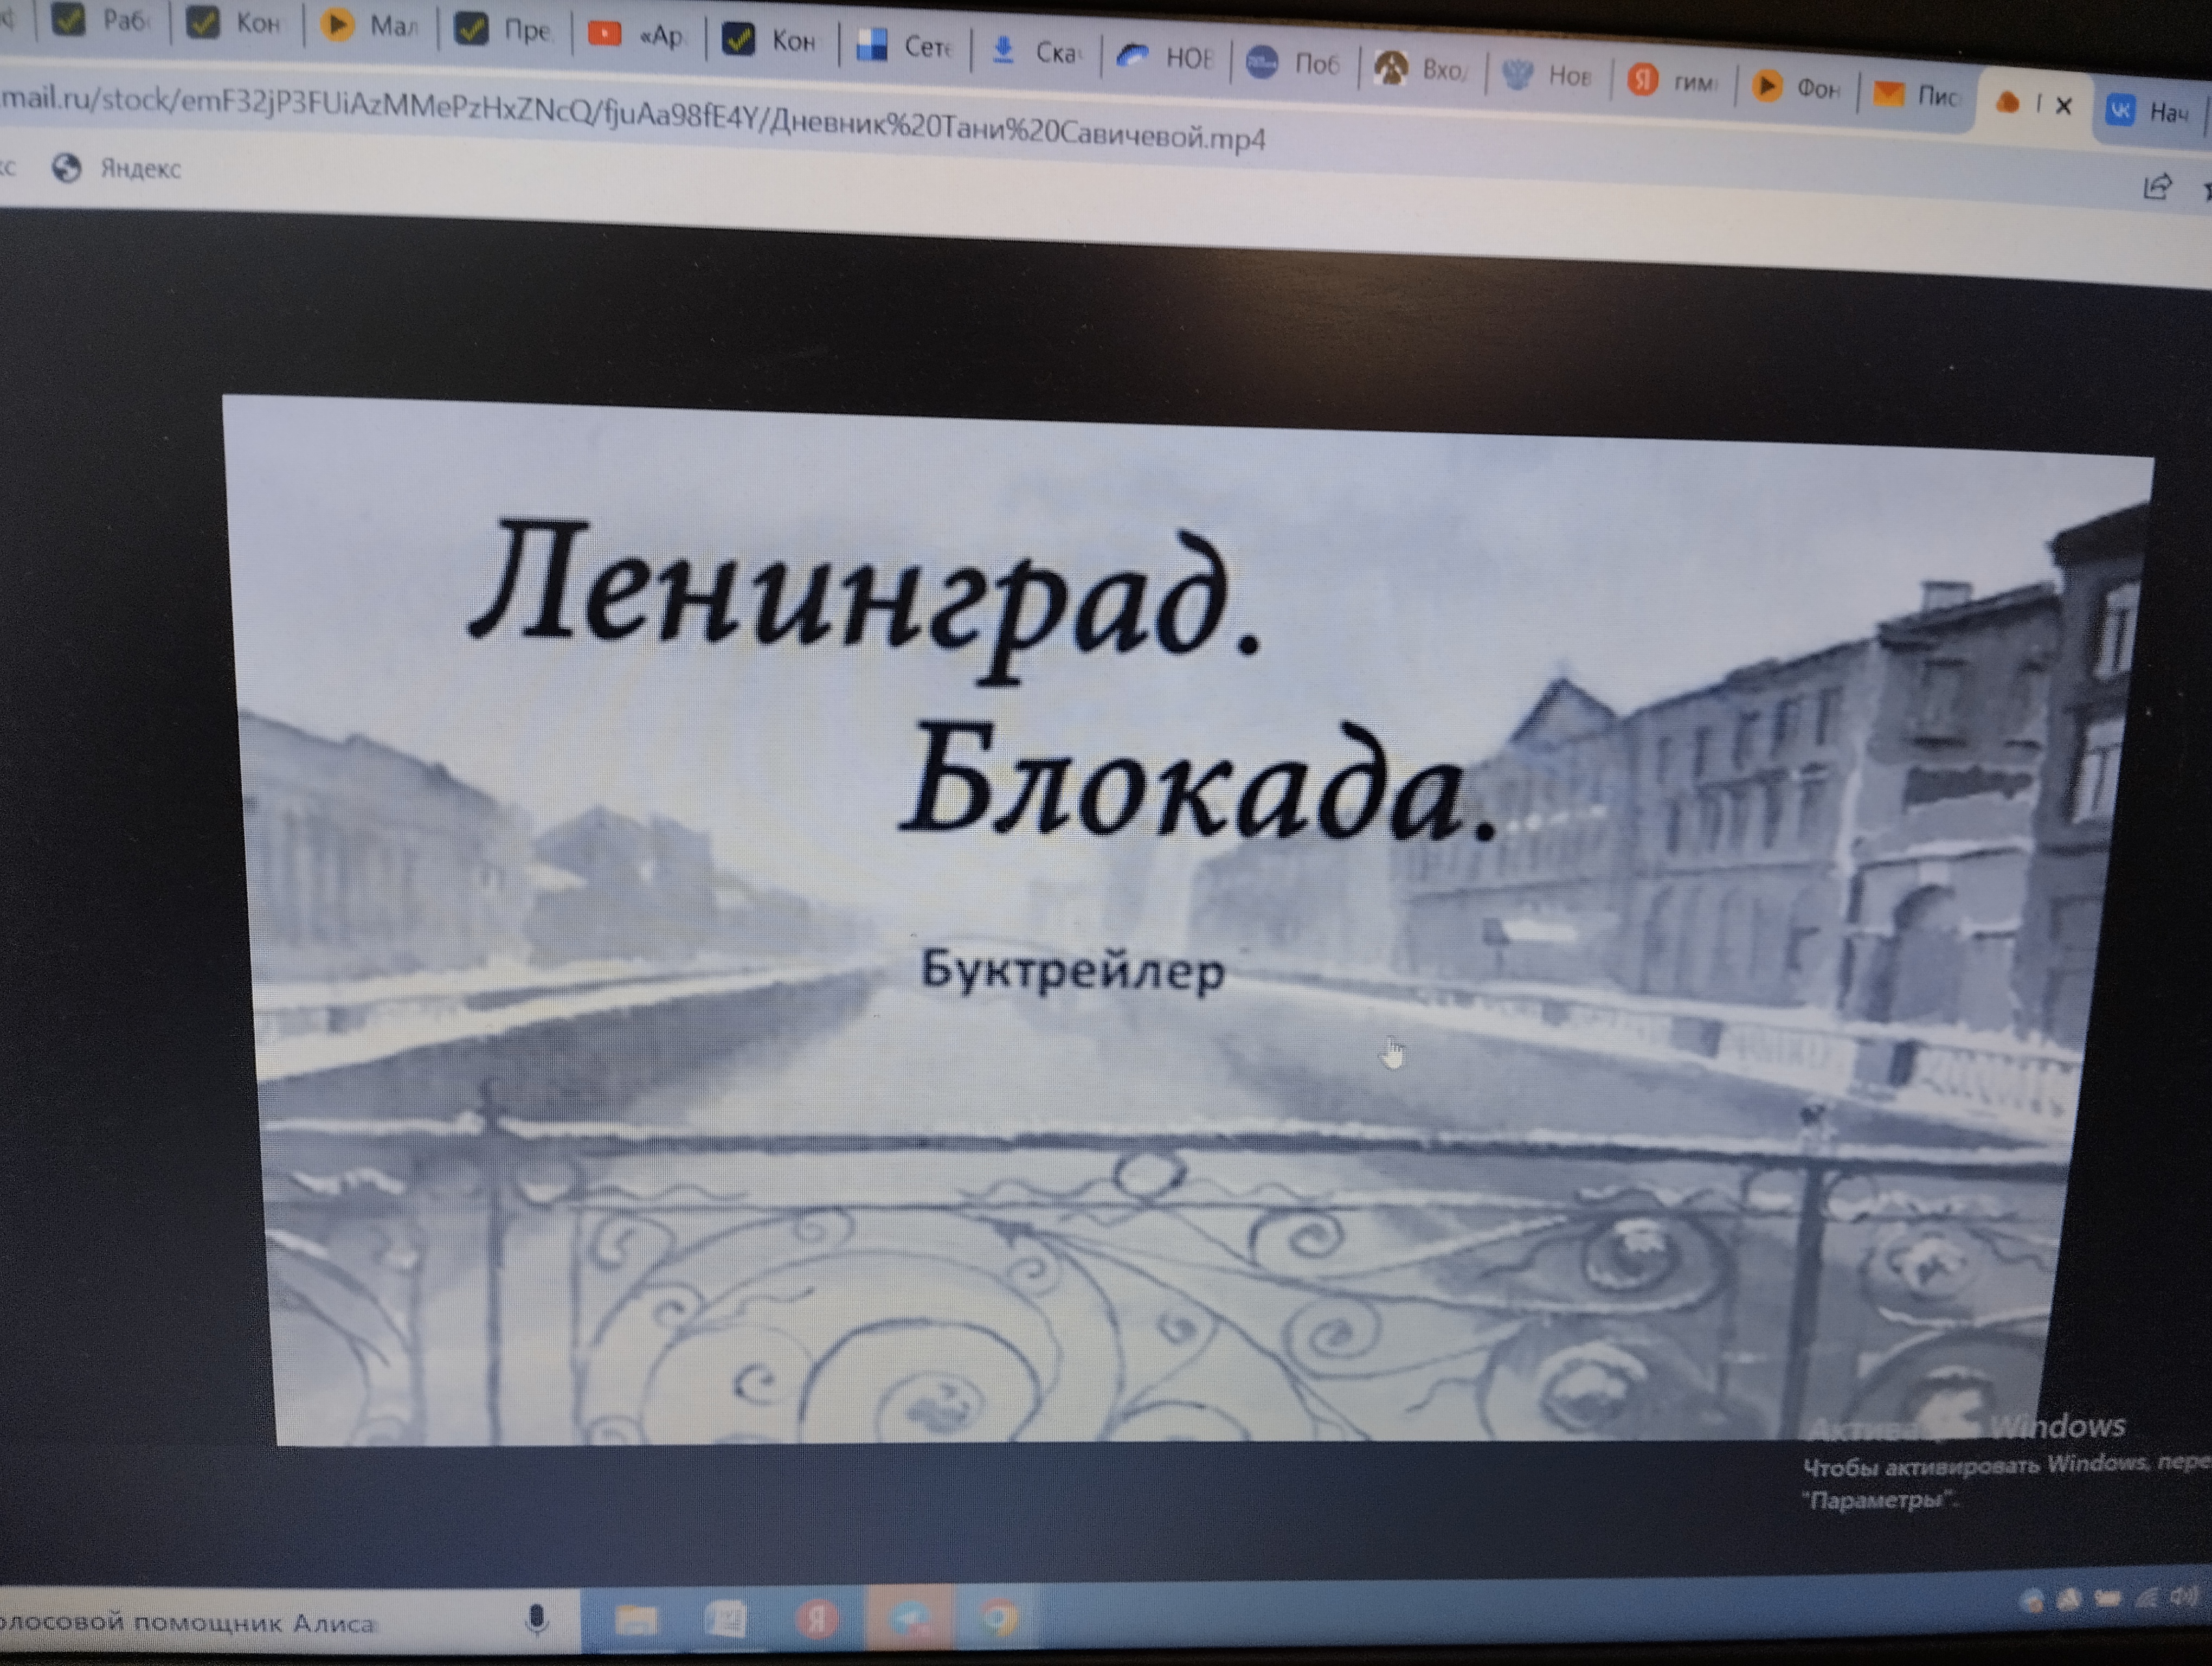Click the share page icon
Image resolution: width=2212 pixels, height=1666 pixels.
pyautogui.click(x=2157, y=187)
